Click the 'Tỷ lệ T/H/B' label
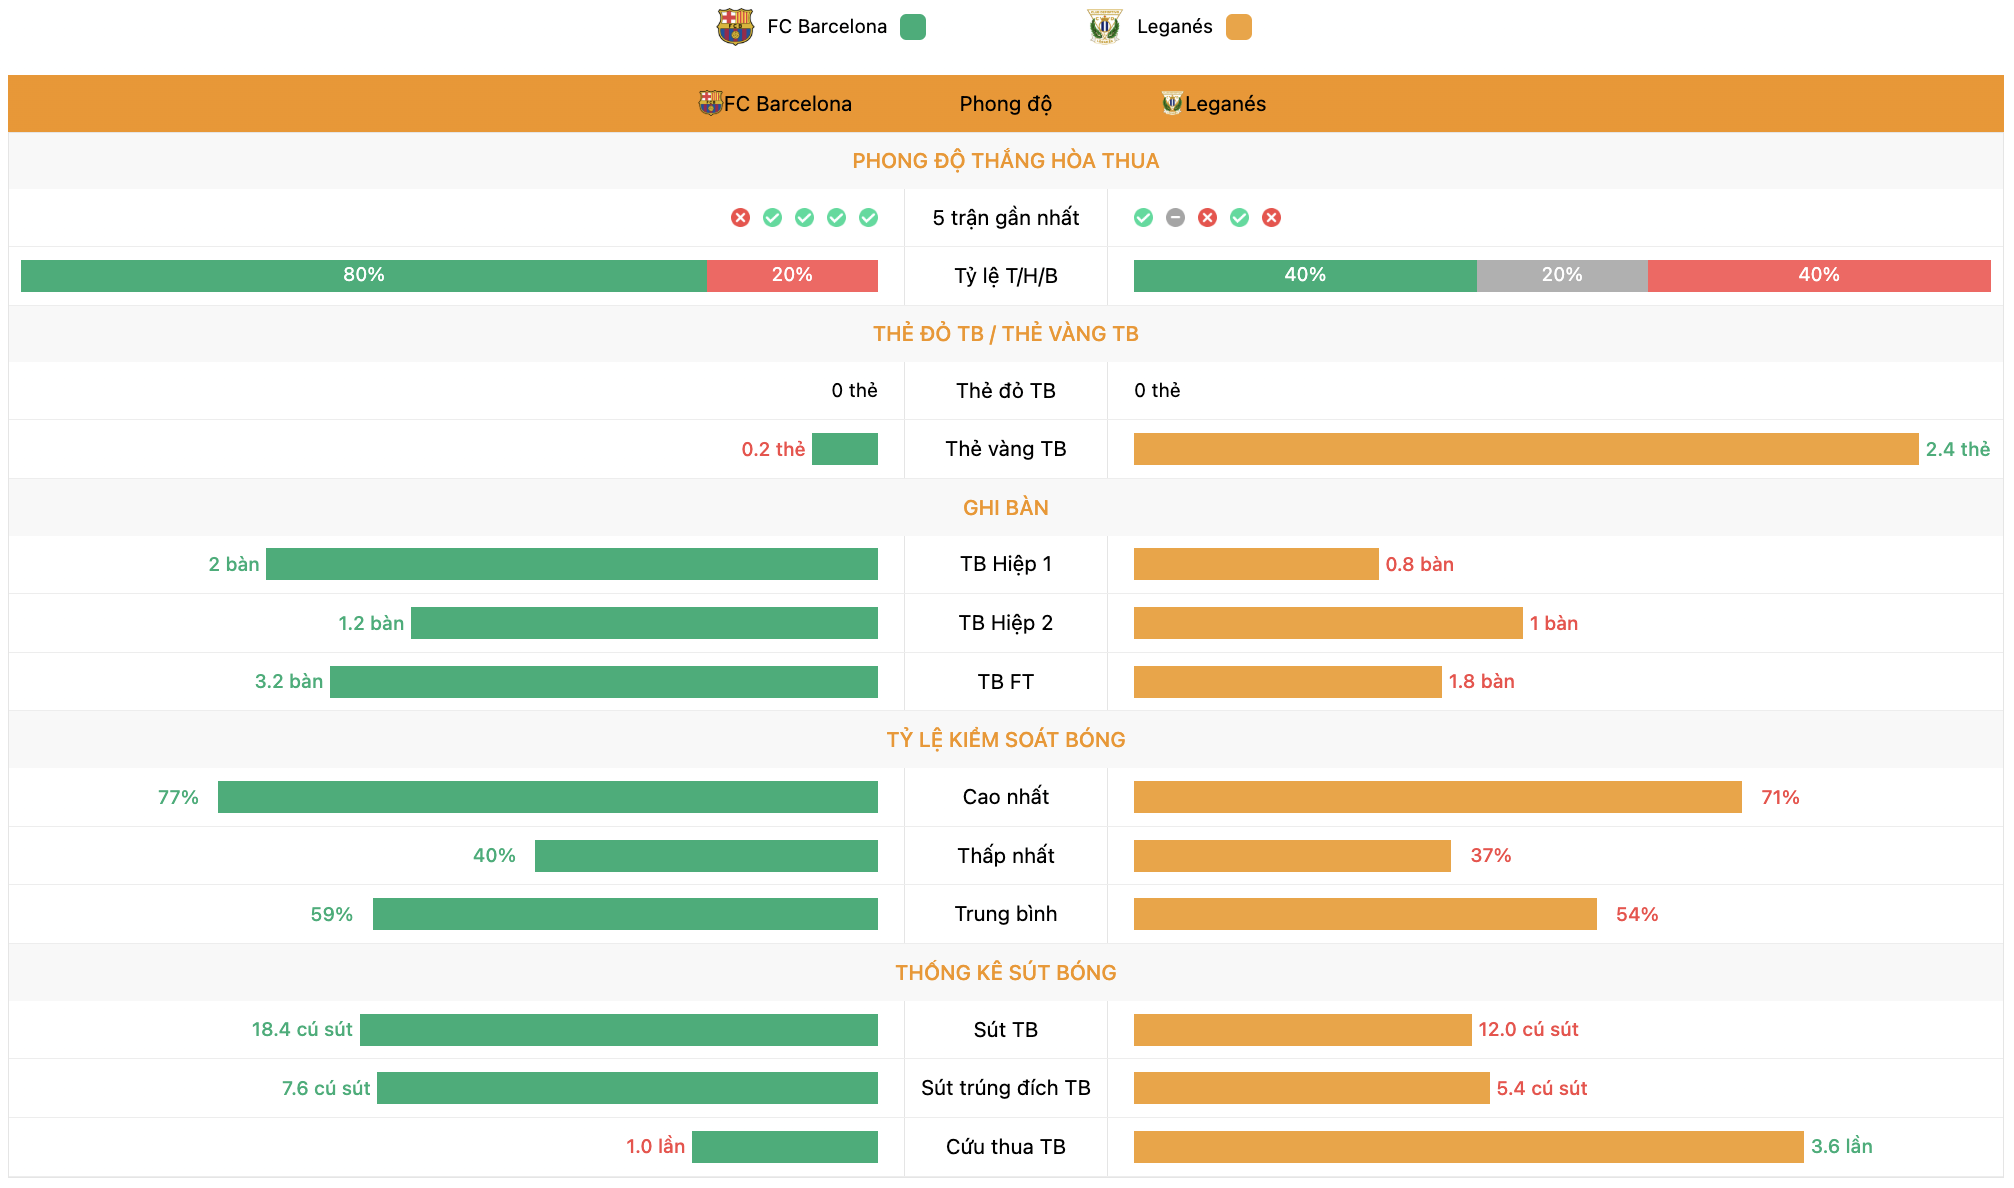Image resolution: width=2014 pixels, height=1188 pixels. point(1006,276)
